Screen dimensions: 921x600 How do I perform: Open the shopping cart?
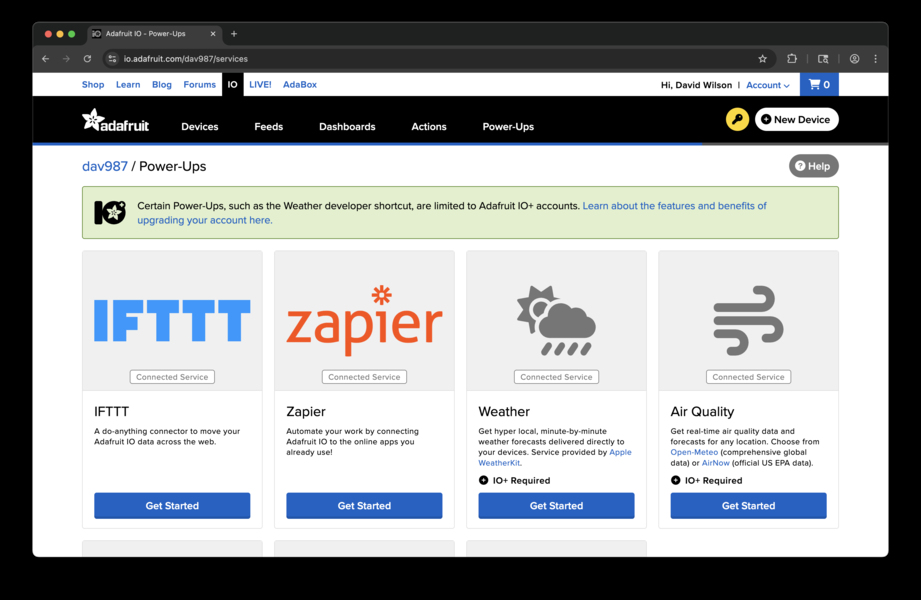point(818,84)
